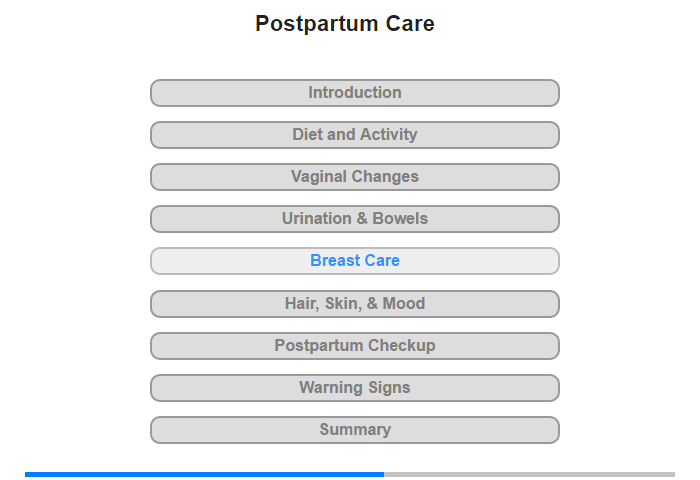This screenshot has height=480, width=700.
Task: Click the Postpartum Care heading
Action: point(345,24)
